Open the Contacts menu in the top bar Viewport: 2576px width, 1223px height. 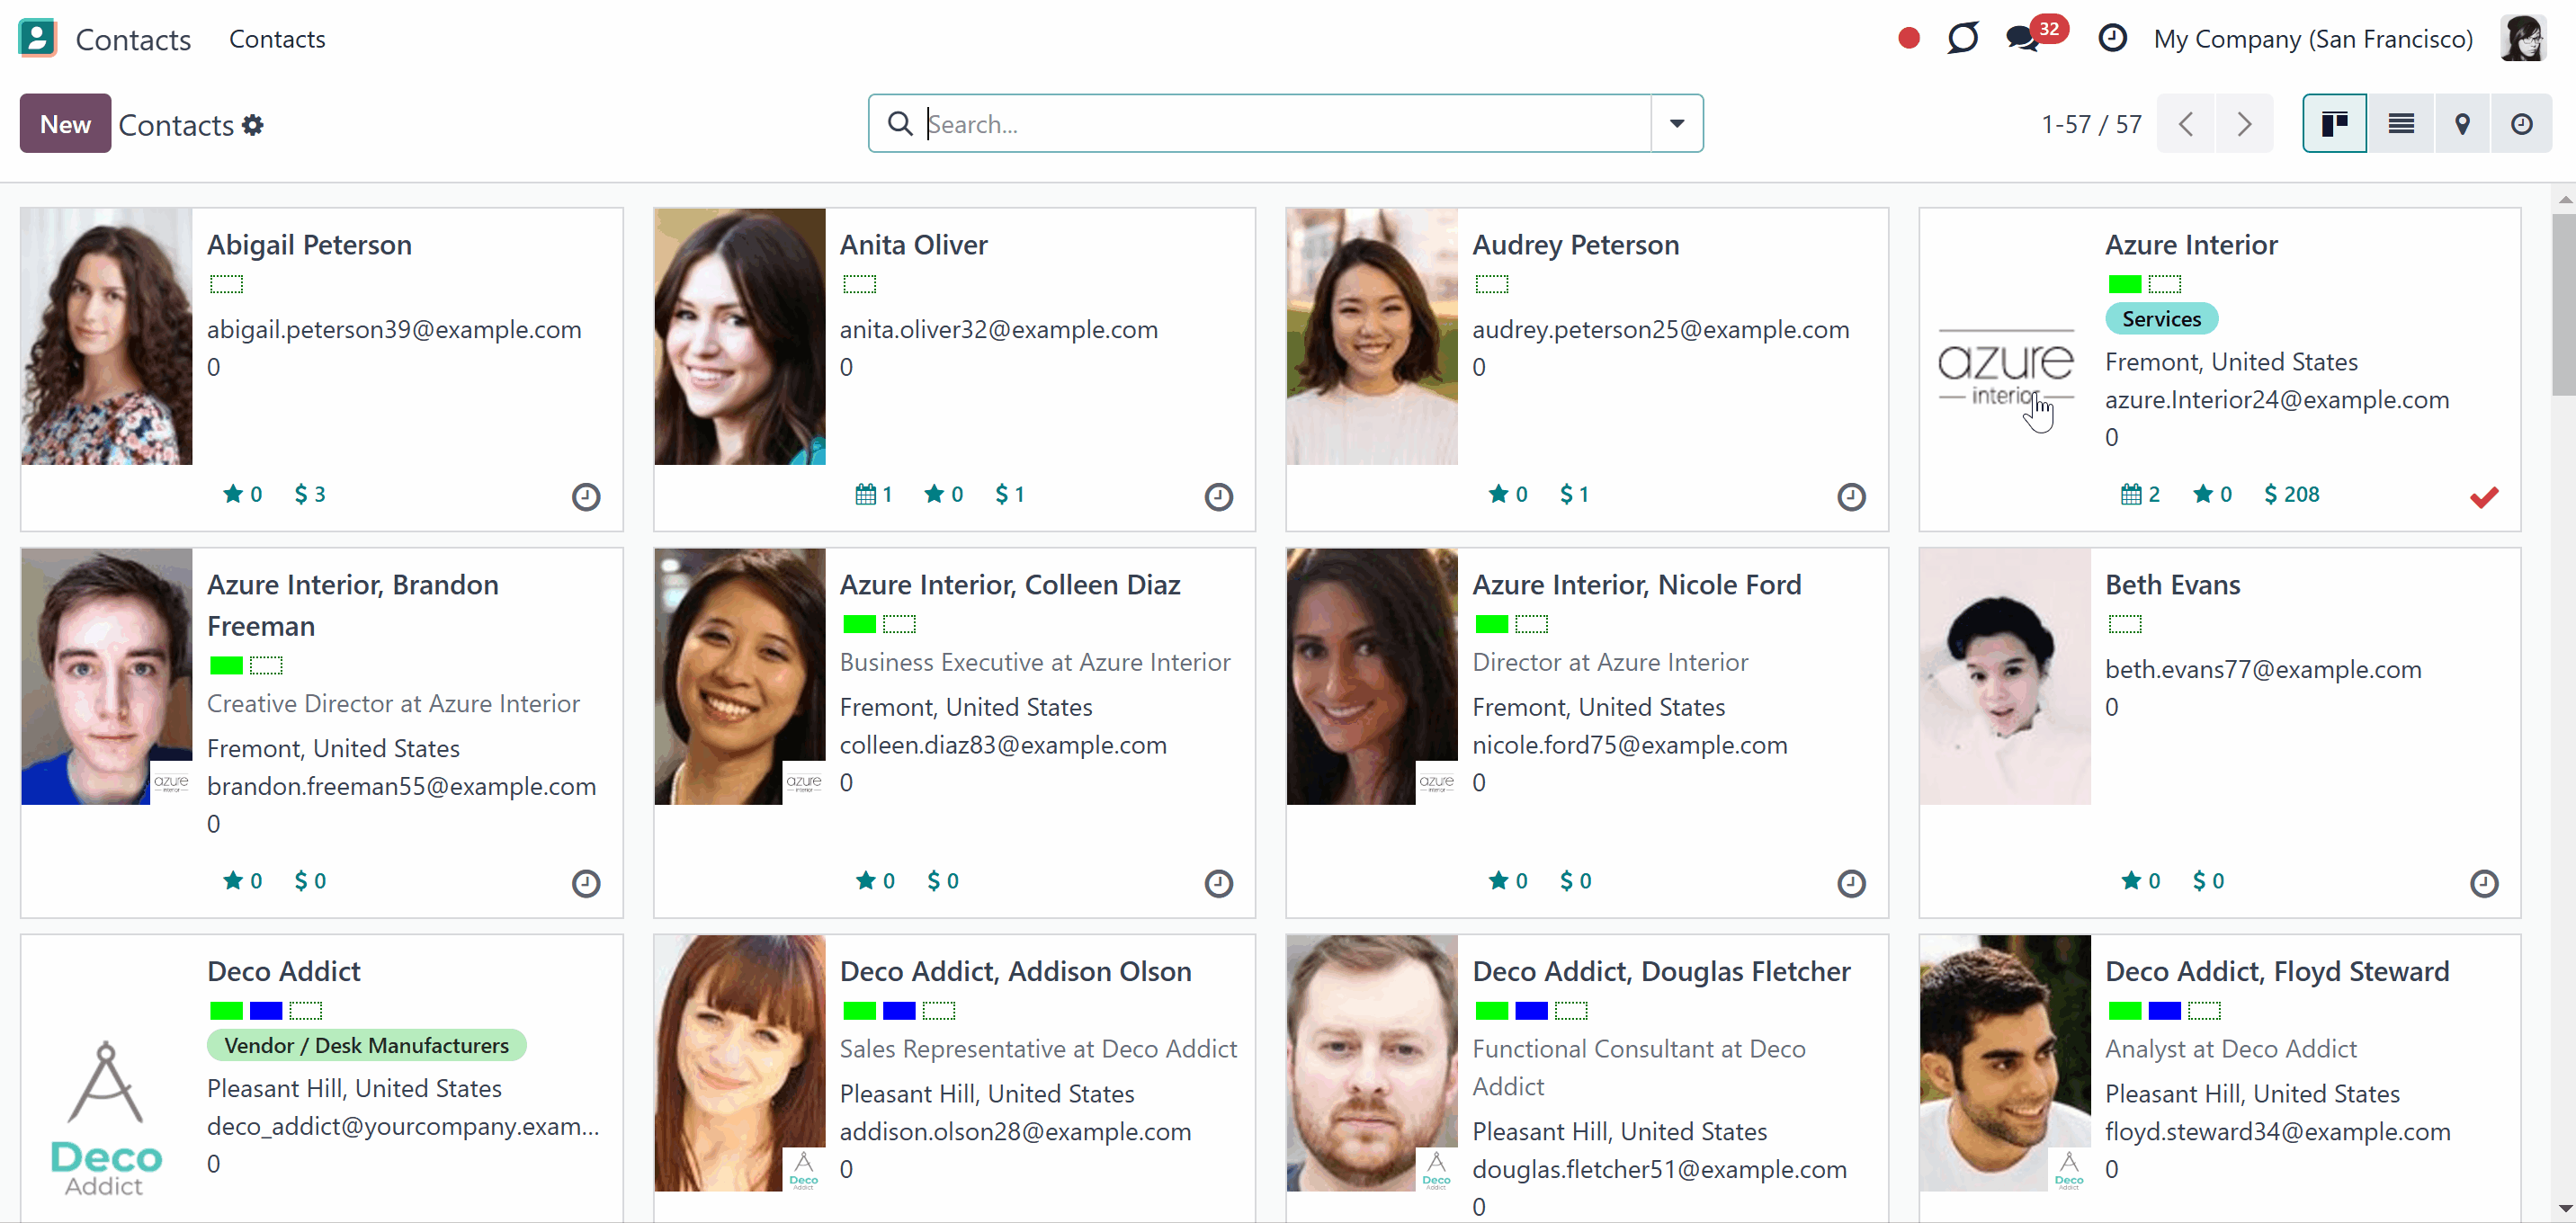277,39
